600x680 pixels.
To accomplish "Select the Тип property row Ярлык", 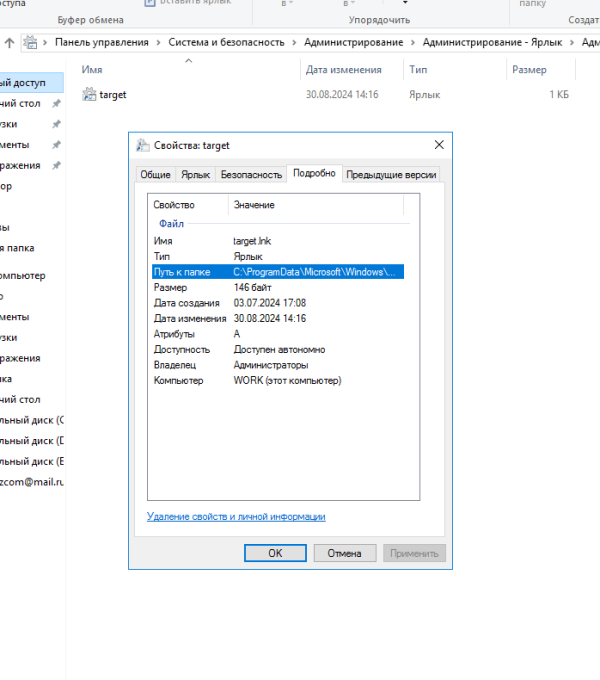I will [x=278, y=256].
